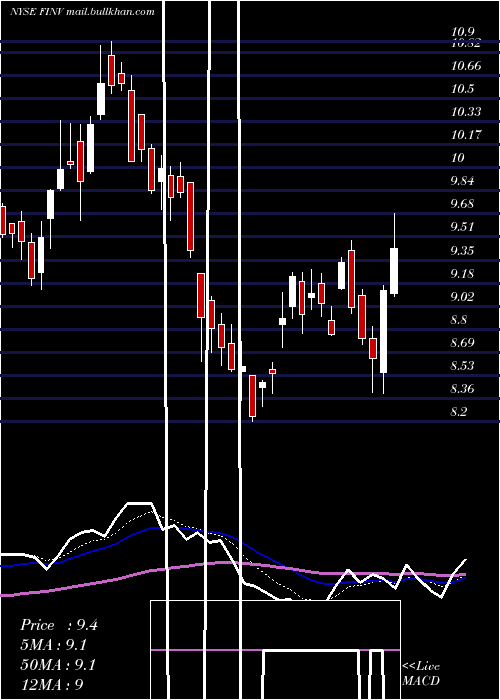Click the 8.69 price axis label
The height and width of the screenshot is (700, 500).
pyautogui.click(x=462, y=343)
